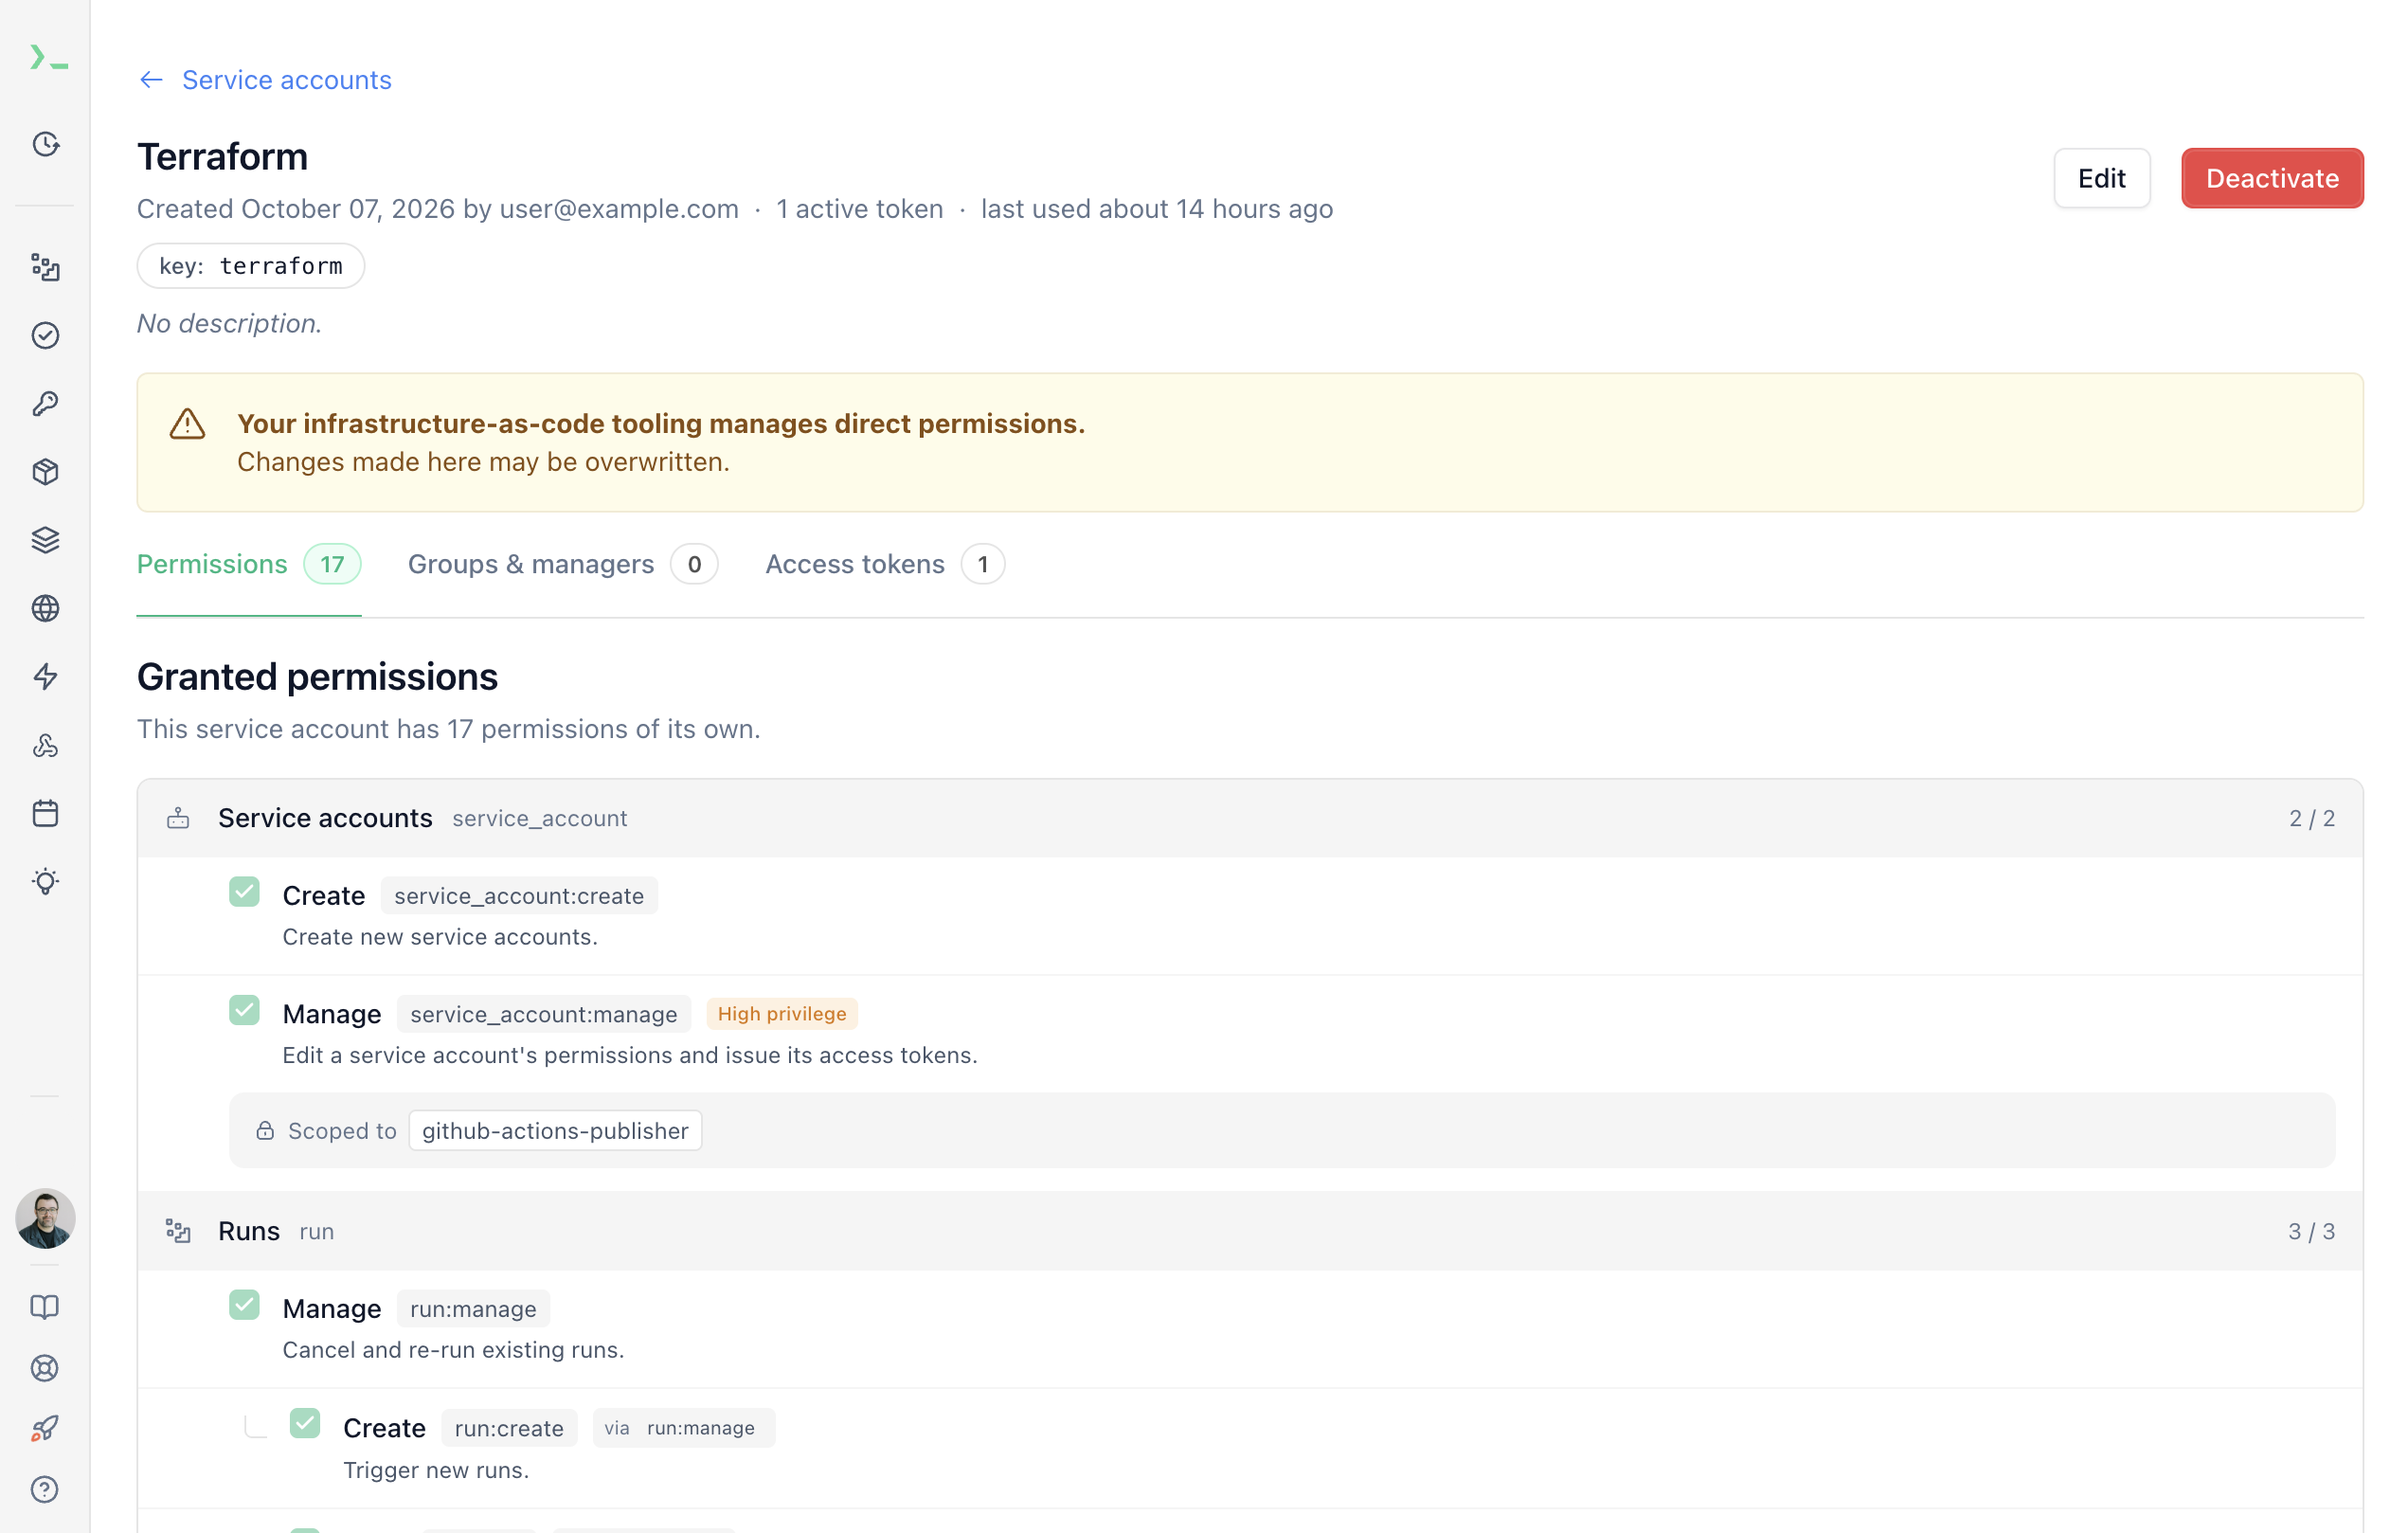The image size is (2408, 1533).
Task: Click the user avatar photo in sidebar
Action: tap(45, 1218)
